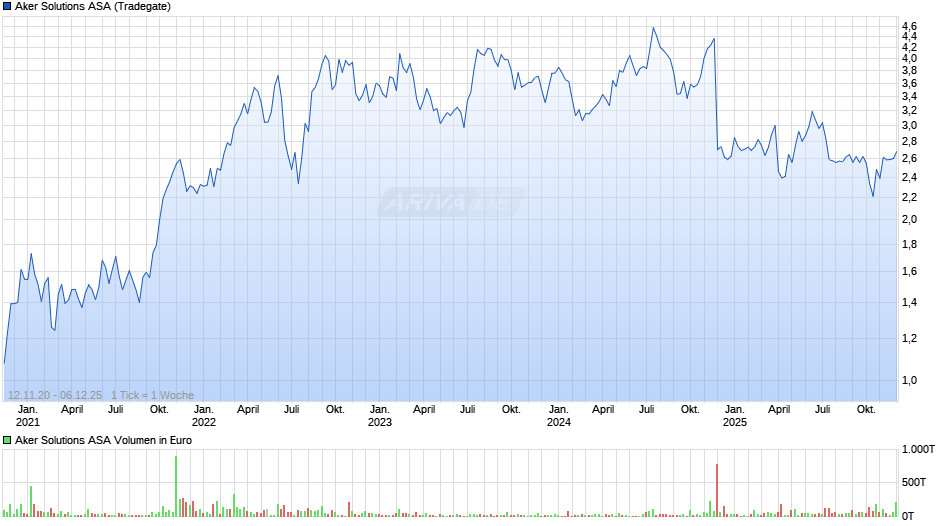Click the 4,0 price axis label

click(909, 58)
